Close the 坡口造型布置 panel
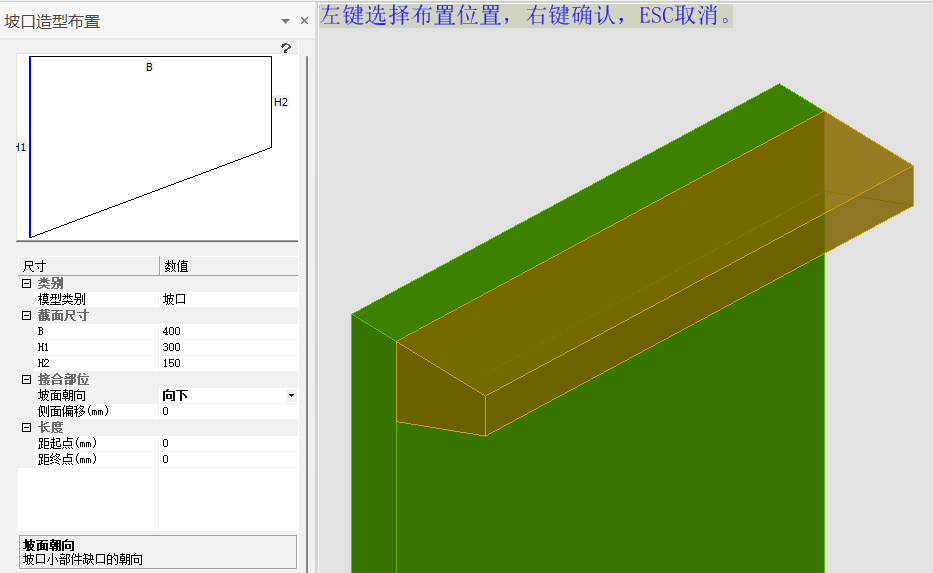933x573 pixels. (x=304, y=21)
